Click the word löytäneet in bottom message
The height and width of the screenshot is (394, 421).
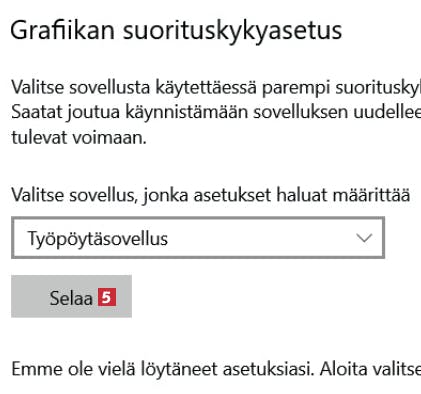pos(179,369)
